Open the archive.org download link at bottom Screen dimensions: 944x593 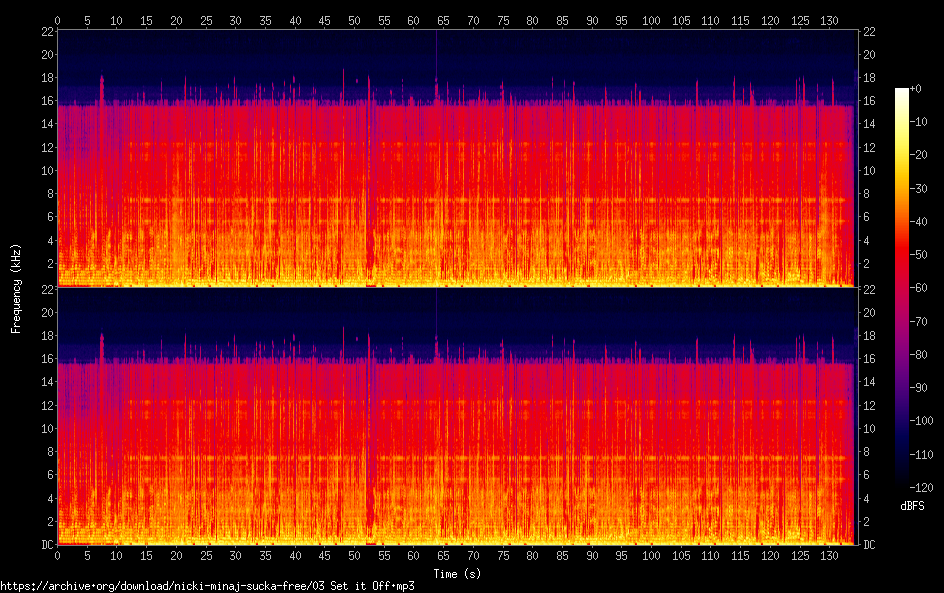pos(207,586)
